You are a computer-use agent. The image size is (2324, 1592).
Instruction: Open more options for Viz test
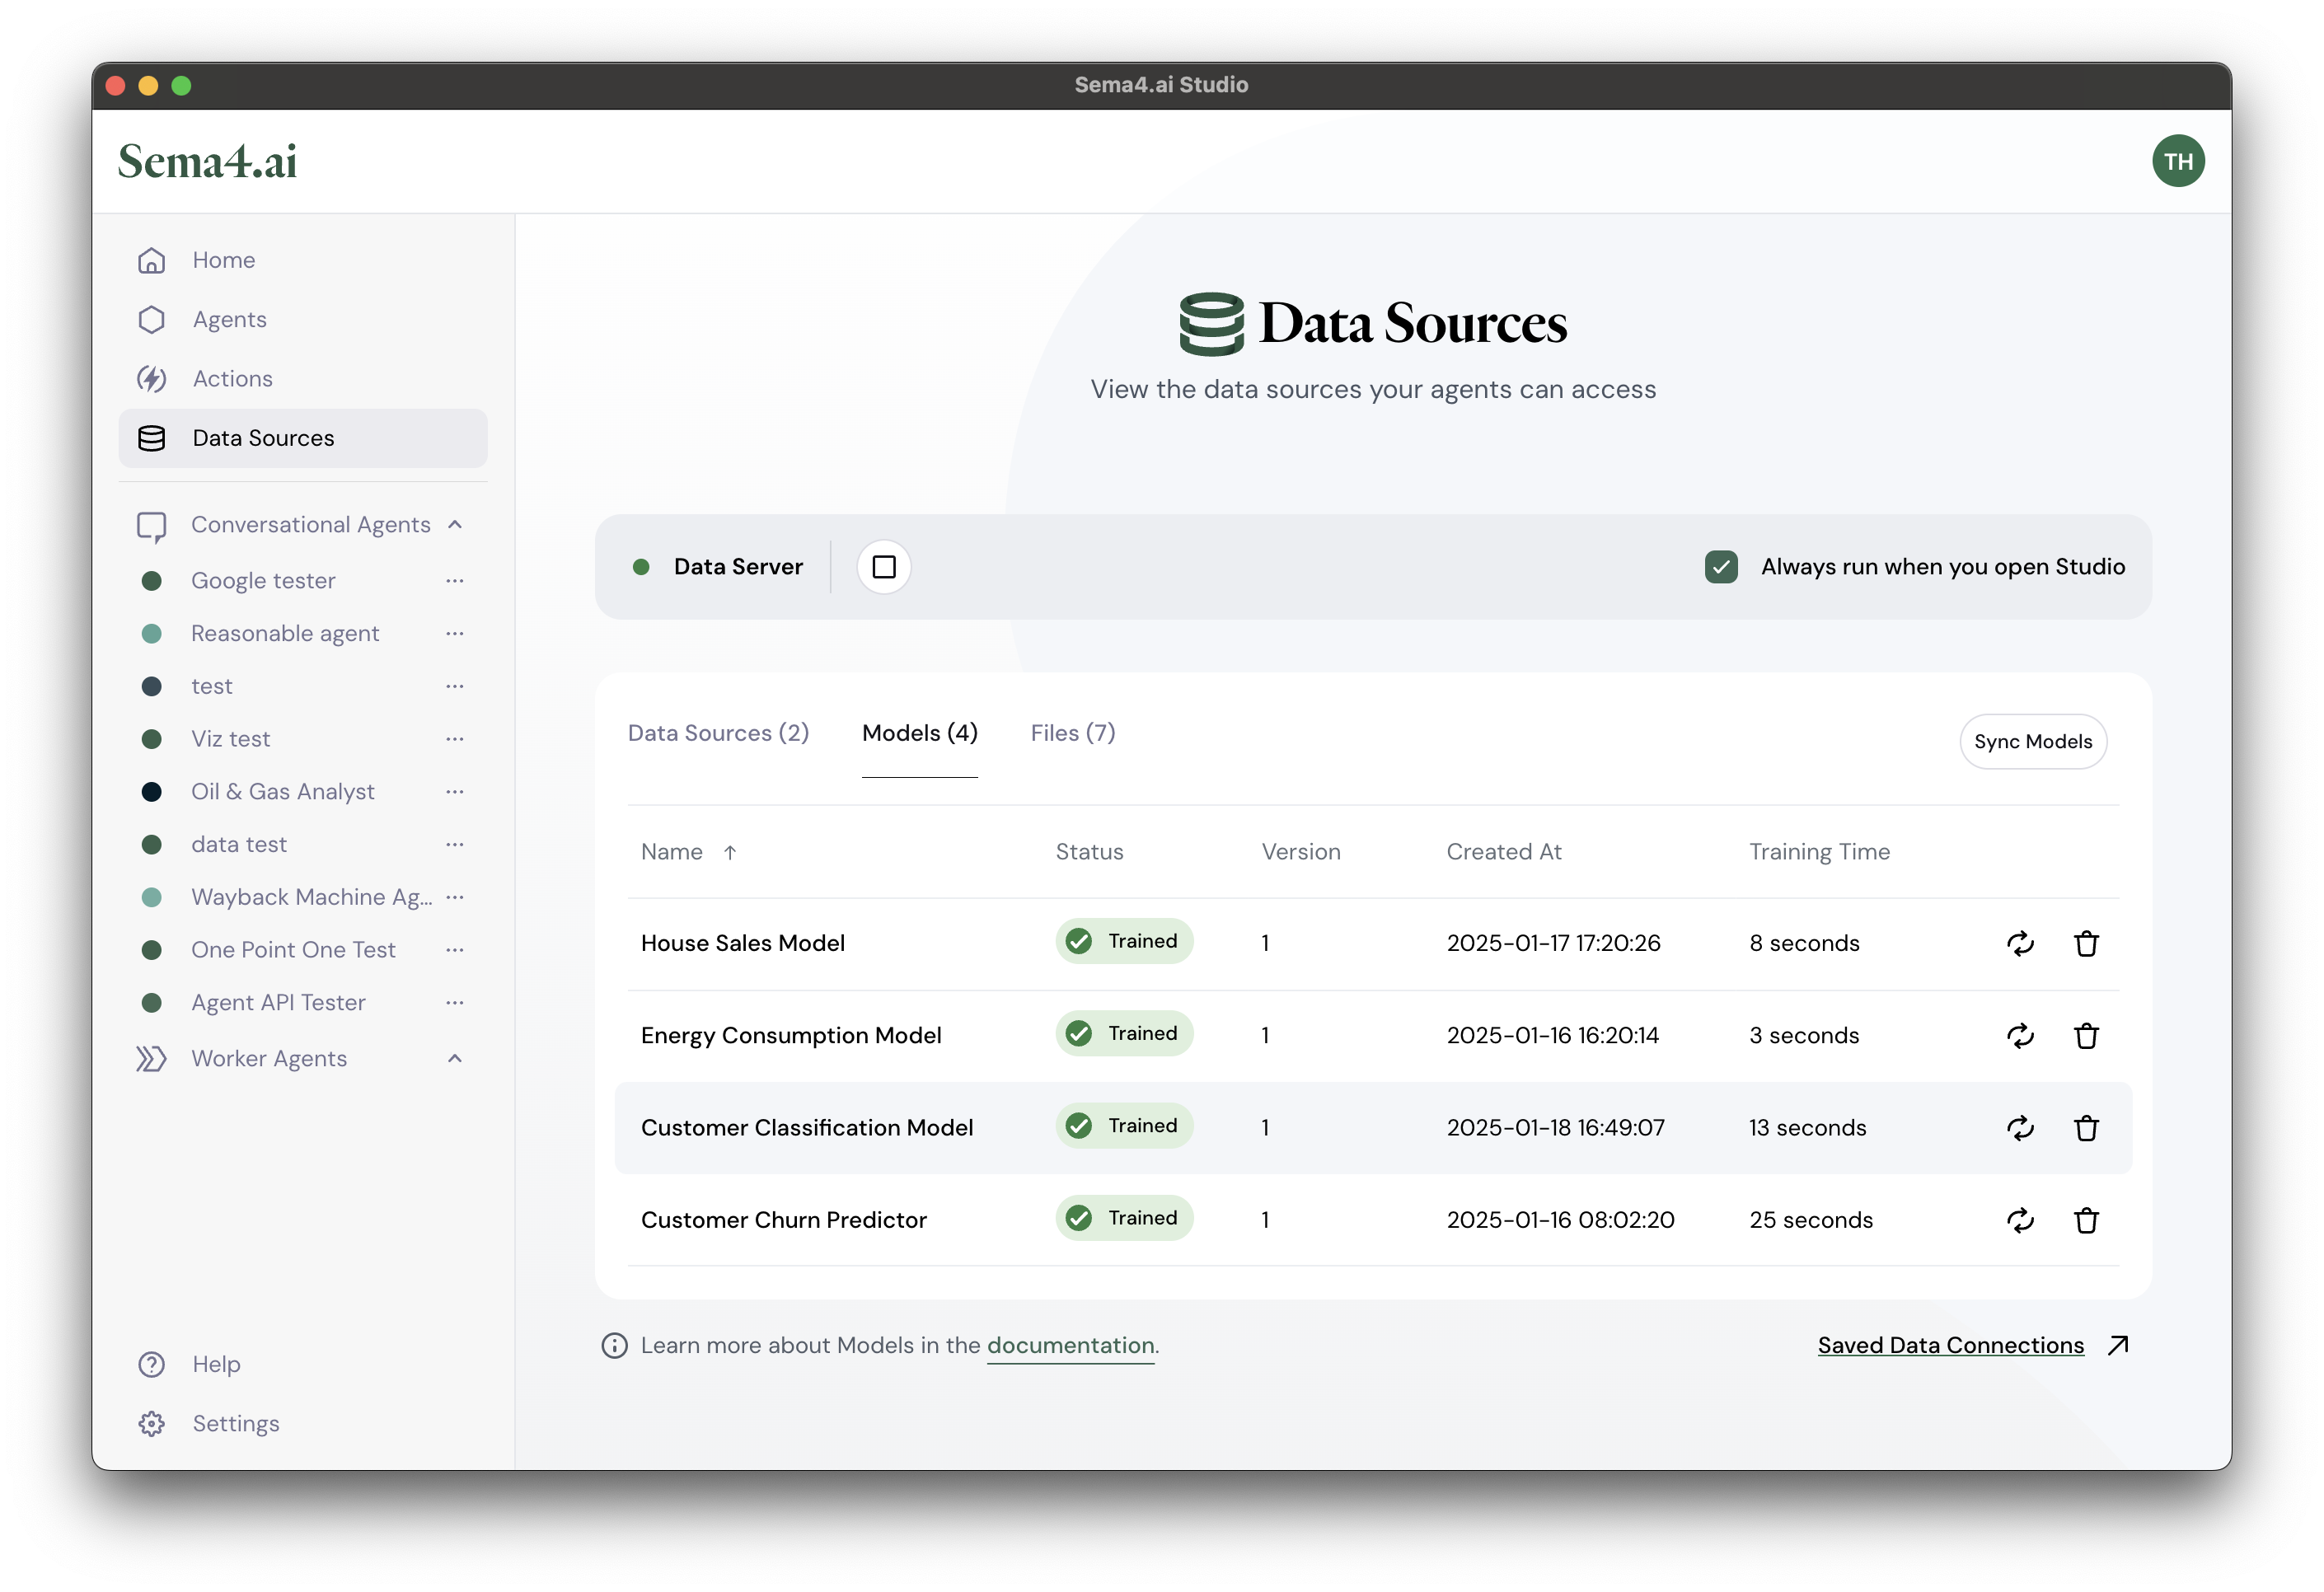pyautogui.click(x=455, y=739)
